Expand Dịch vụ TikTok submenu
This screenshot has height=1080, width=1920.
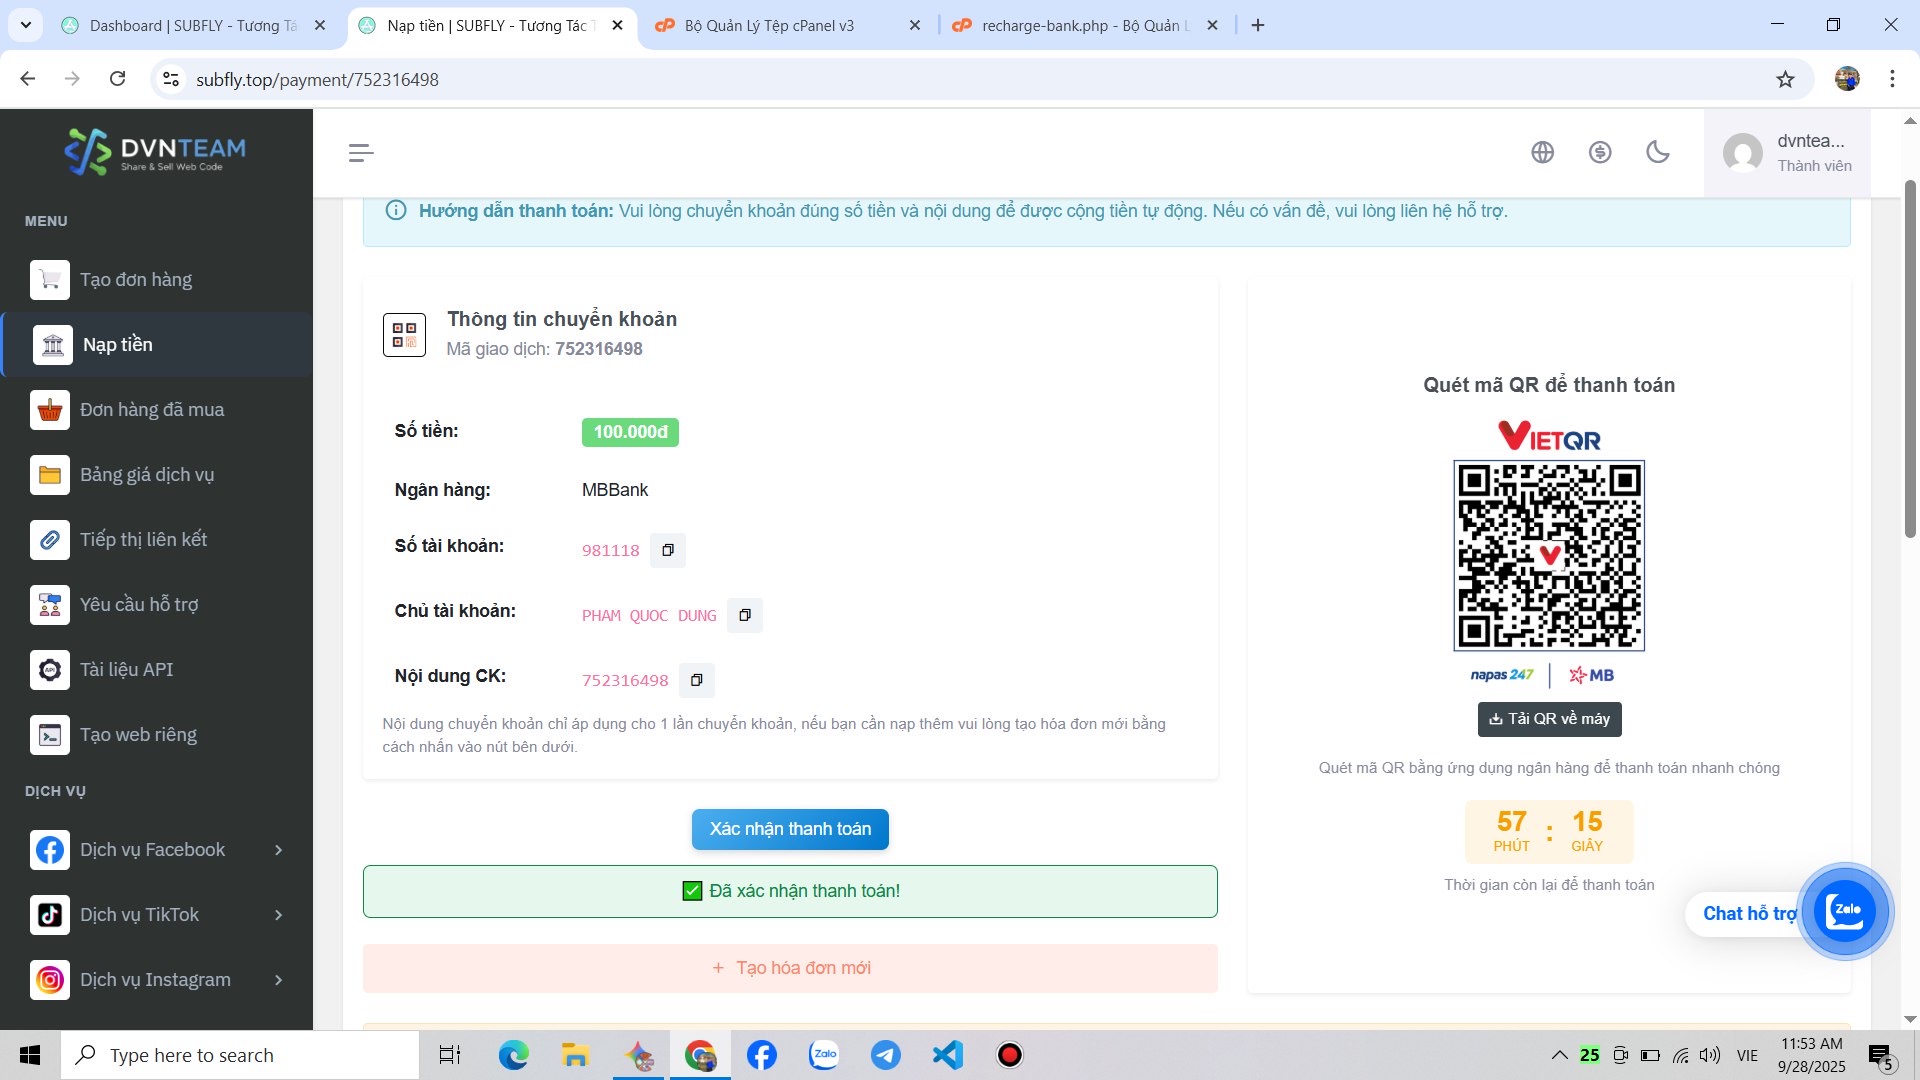(156, 915)
